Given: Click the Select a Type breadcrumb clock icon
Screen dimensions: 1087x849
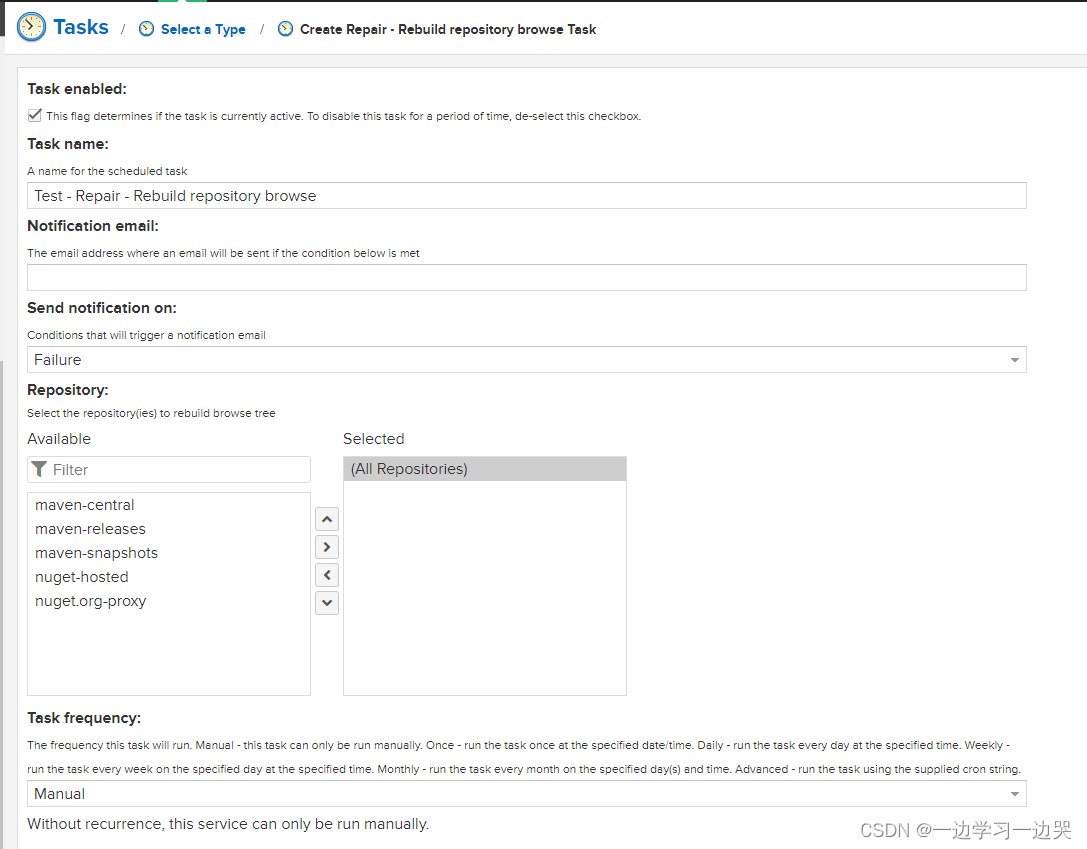Looking at the screenshot, I should 147,29.
